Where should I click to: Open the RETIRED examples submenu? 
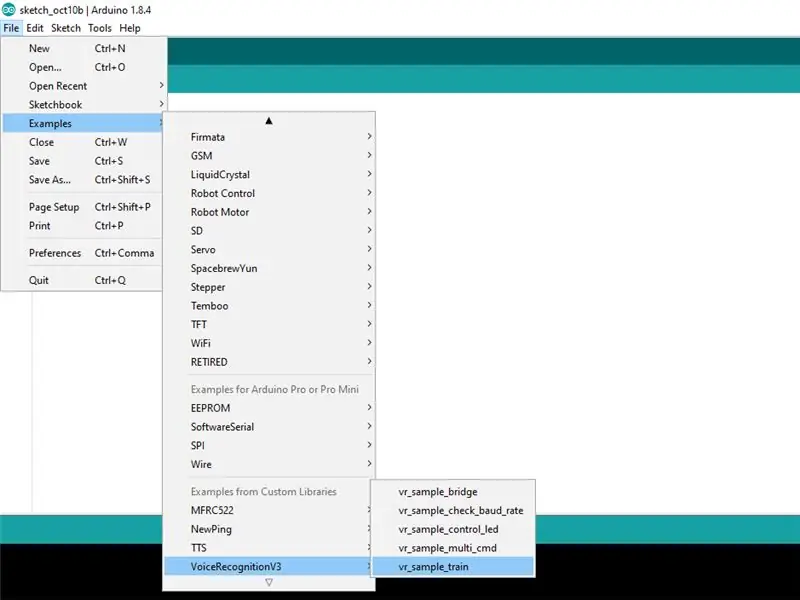(269, 362)
